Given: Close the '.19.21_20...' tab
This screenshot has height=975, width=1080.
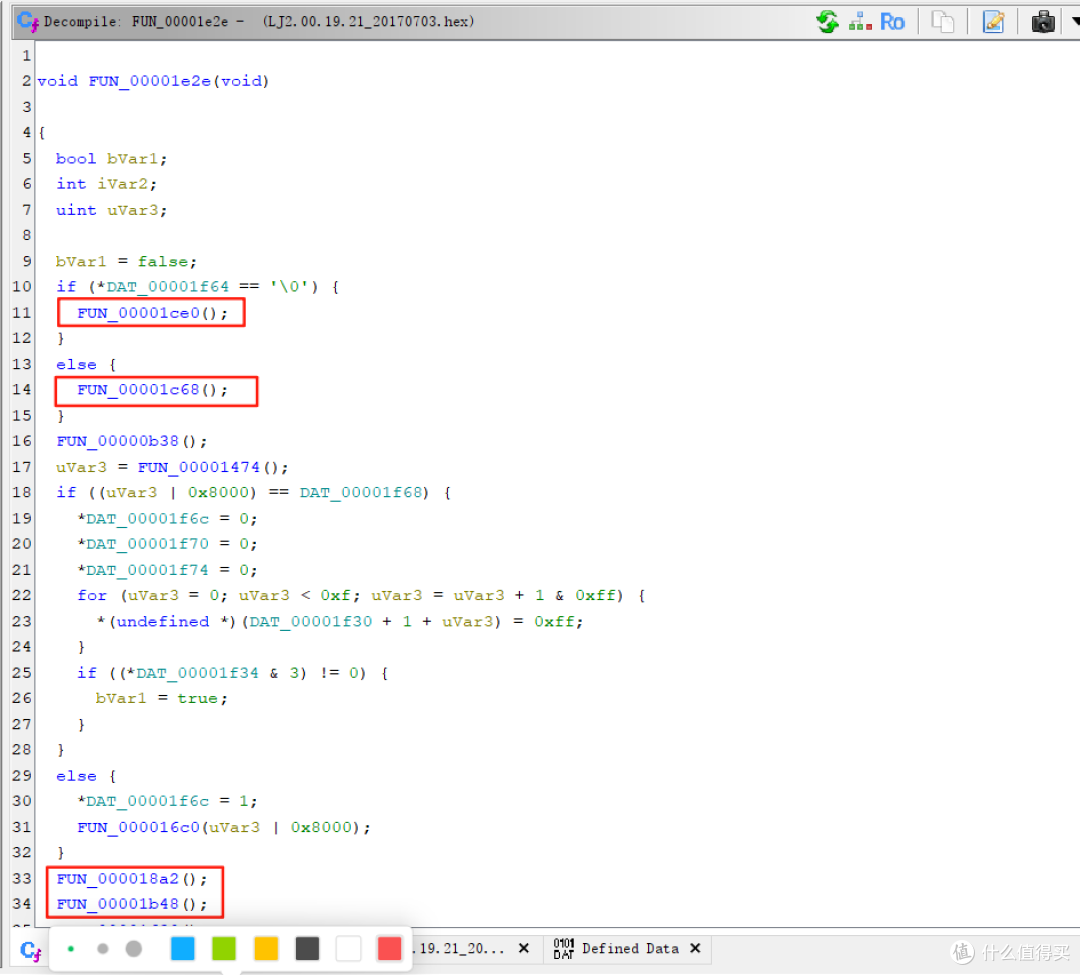Looking at the screenshot, I should click(x=523, y=949).
